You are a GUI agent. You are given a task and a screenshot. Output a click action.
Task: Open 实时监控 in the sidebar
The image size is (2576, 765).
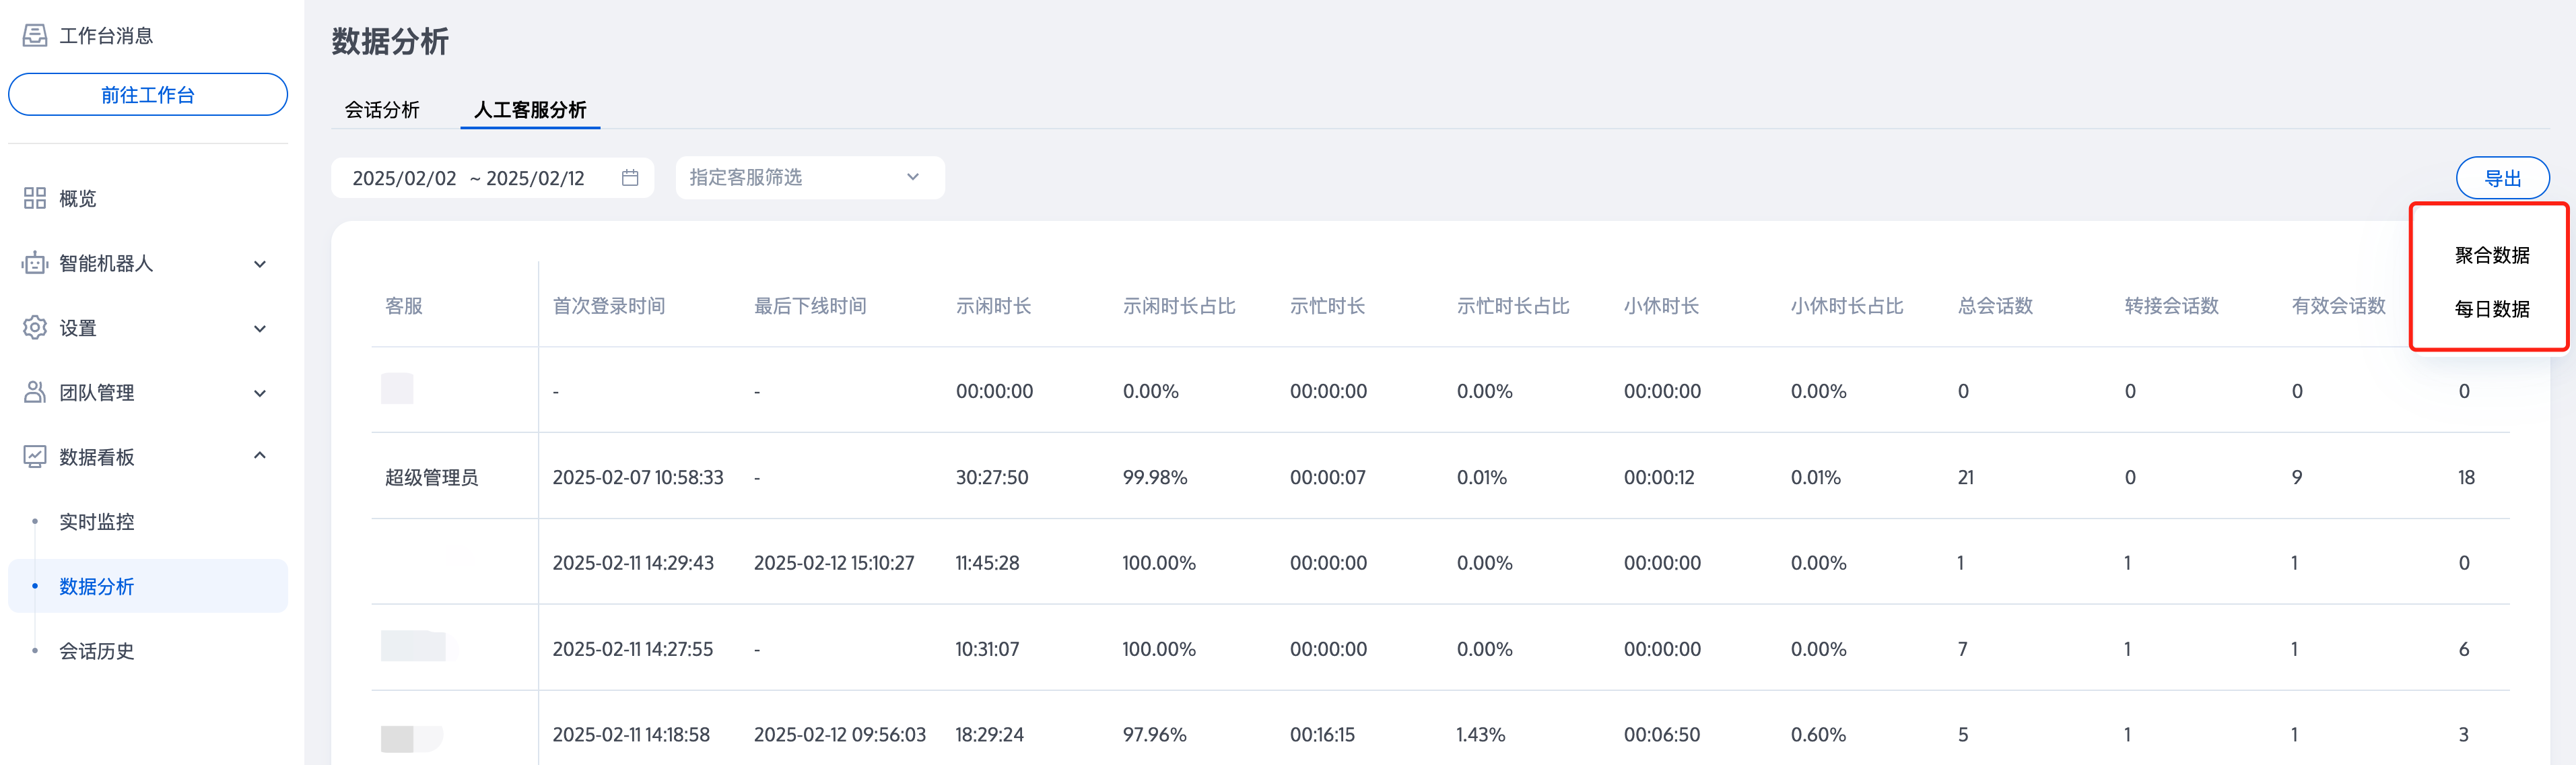click(x=97, y=522)
